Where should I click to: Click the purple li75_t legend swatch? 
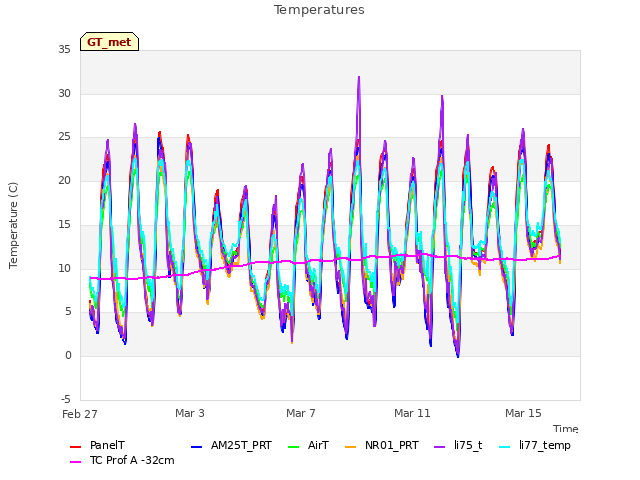(x=440, y=447)
